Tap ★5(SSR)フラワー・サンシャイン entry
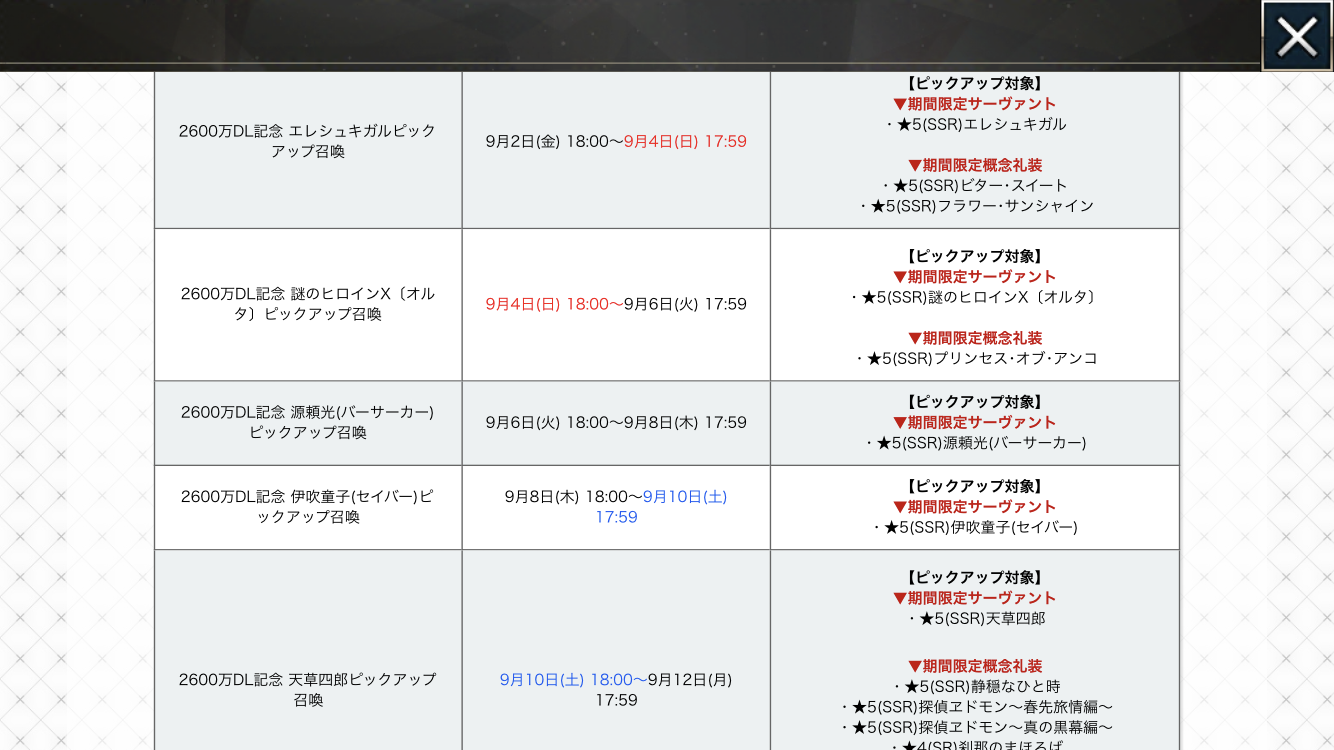This screenshot has height=750, width=1334. pos(975,206)
